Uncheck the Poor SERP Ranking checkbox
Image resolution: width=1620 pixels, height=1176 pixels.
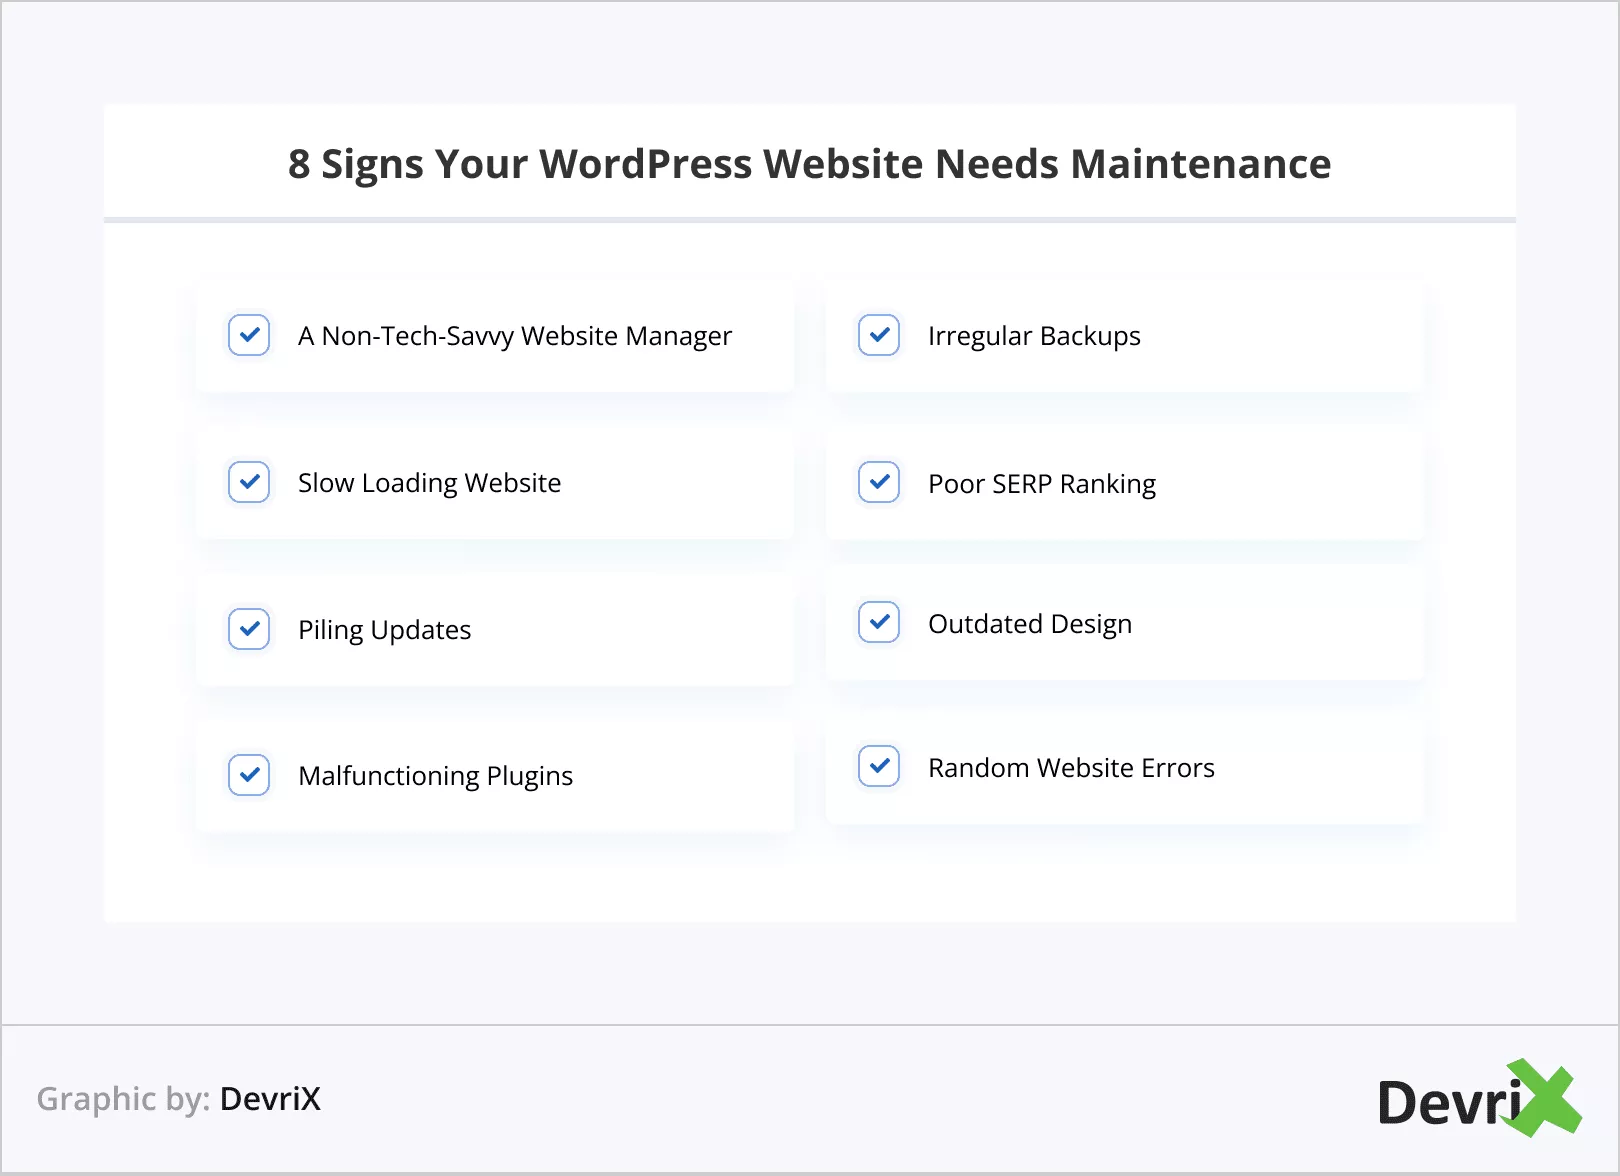tap(879, 482)
